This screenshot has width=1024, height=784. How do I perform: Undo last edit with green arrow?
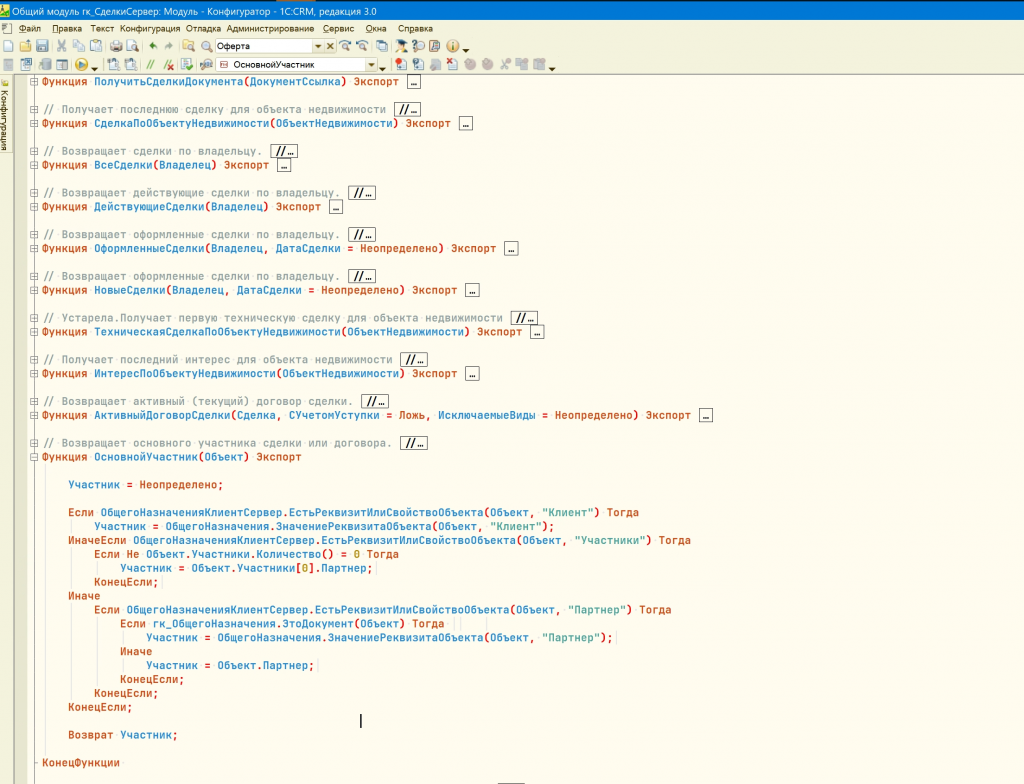tap(153, 46)
